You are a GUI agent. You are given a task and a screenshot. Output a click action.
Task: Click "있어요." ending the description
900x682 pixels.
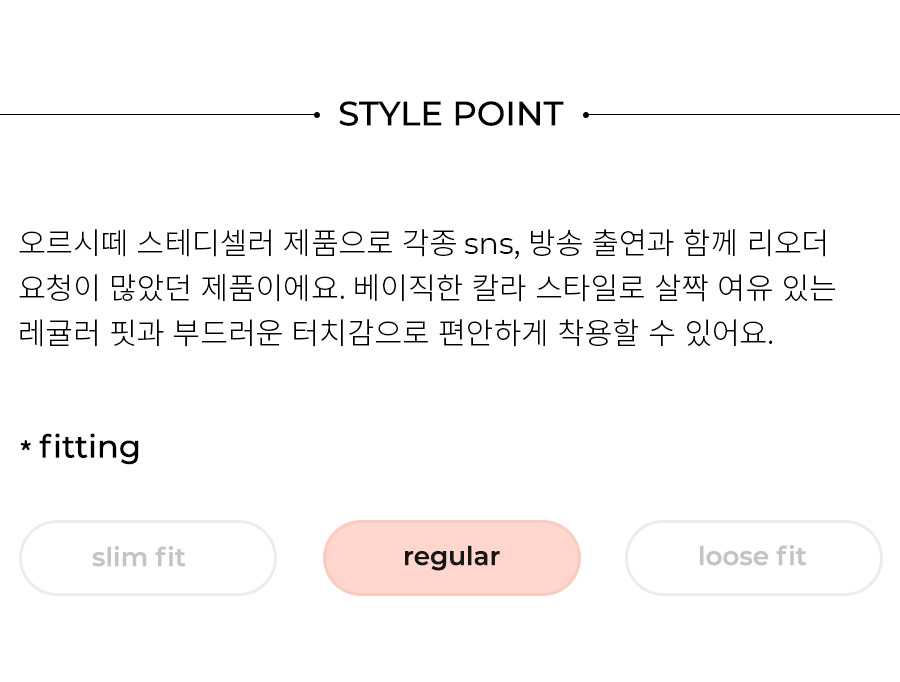730,333
